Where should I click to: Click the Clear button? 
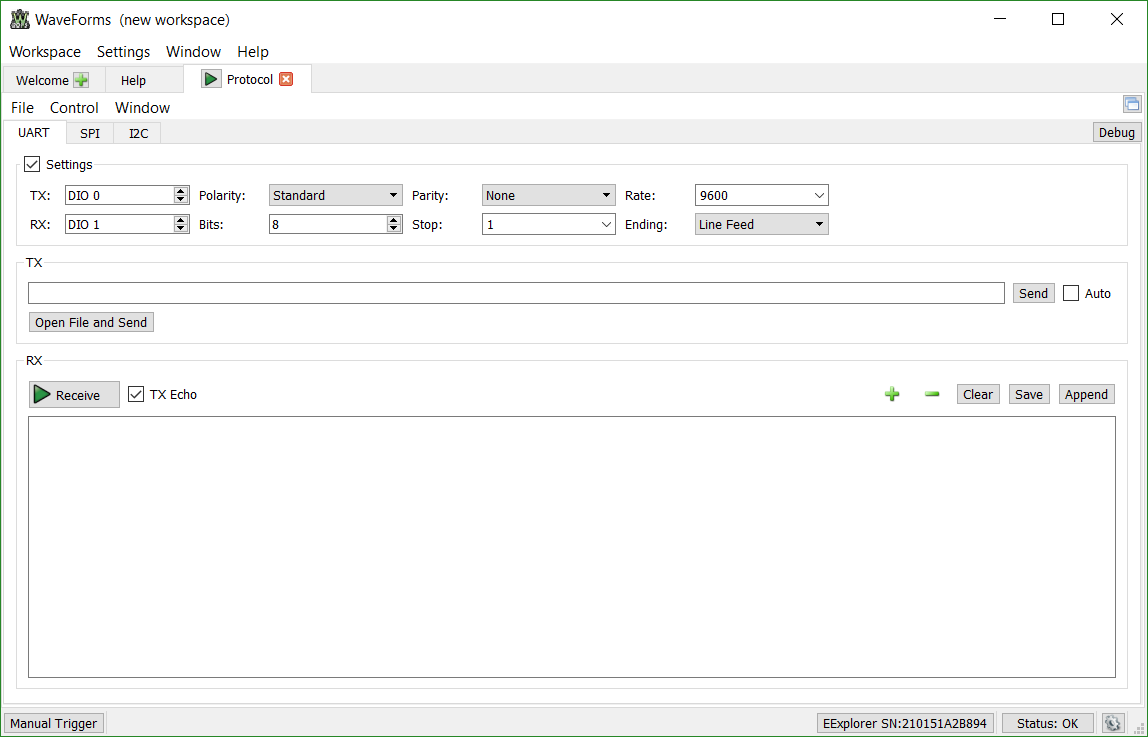(x=978, y=394)
